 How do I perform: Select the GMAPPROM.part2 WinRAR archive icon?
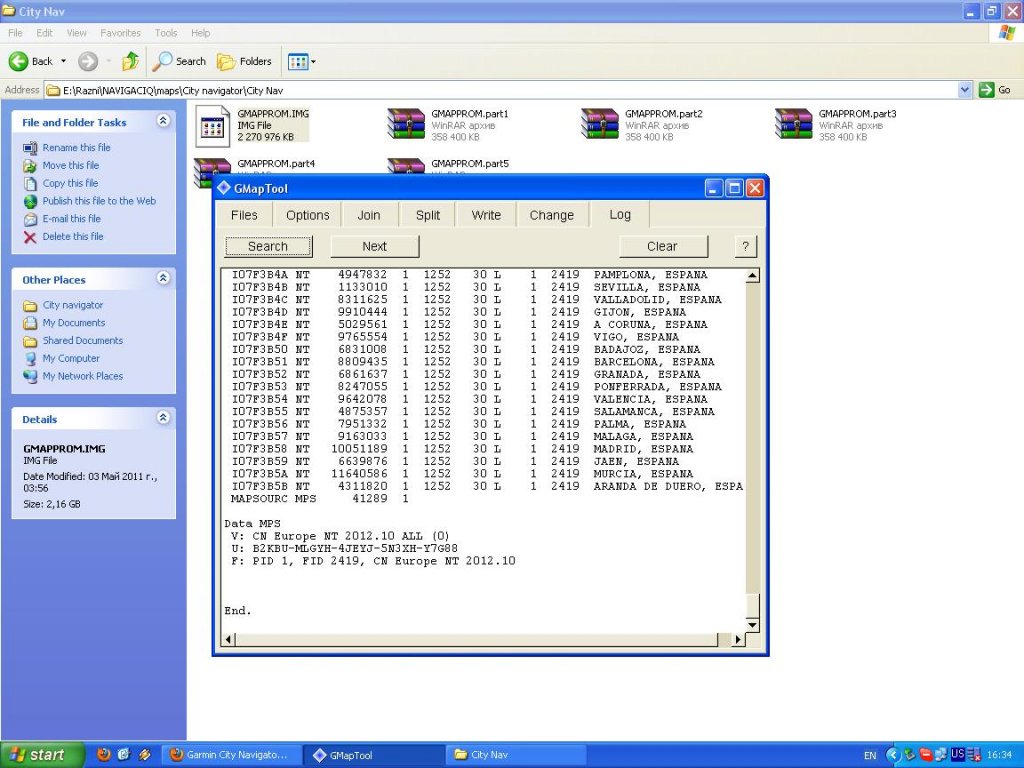tap(600, 125)
